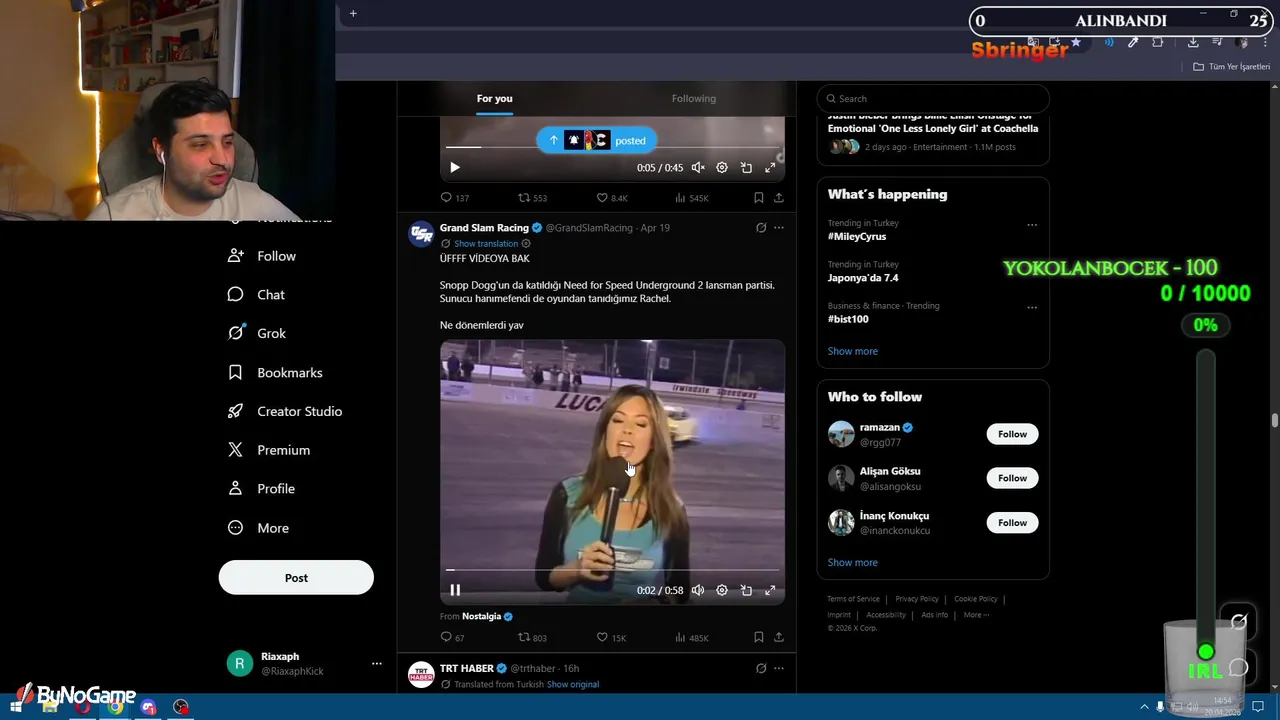The width and height of the screenshot is (1280, 720).
Task: Toggle picture-in-picture on top video
Action: (x=746, y=168)
